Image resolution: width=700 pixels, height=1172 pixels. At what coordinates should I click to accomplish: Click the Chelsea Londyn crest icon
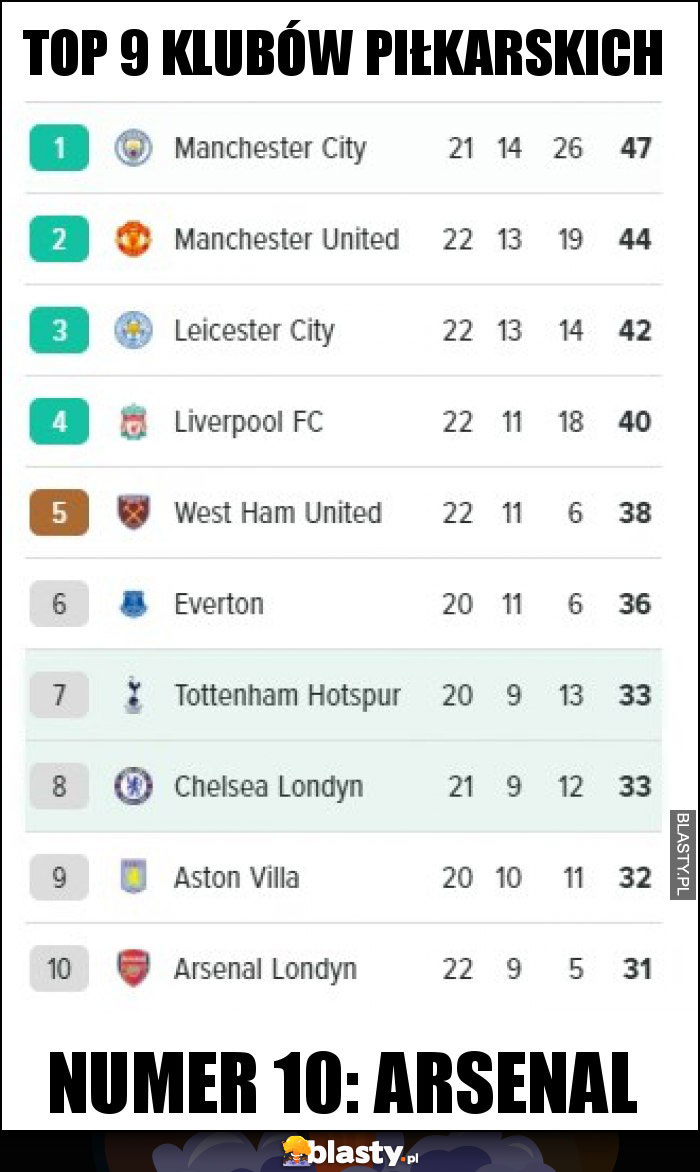(x=134, y=786)
